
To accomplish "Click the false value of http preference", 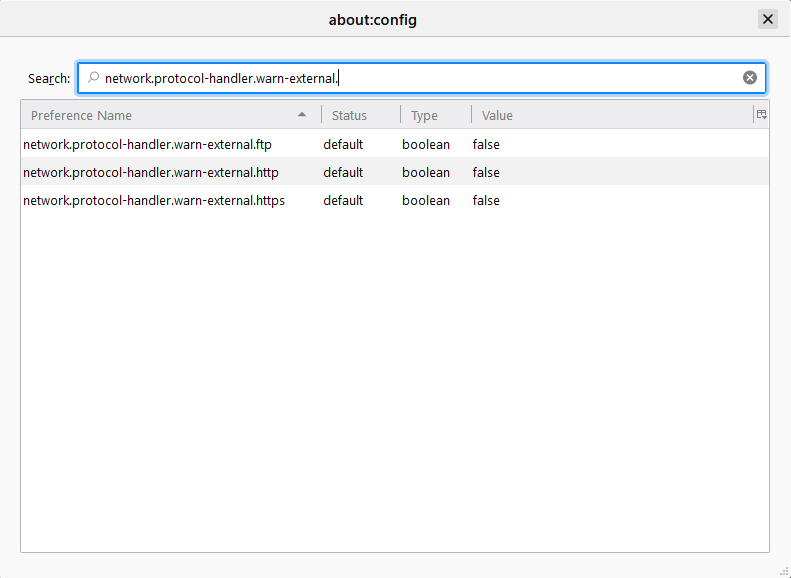I will [x=486, y=172].
